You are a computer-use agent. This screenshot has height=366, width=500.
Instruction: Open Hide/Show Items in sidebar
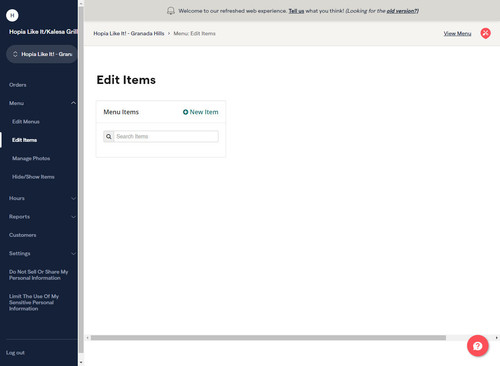[x=33, y=177]
